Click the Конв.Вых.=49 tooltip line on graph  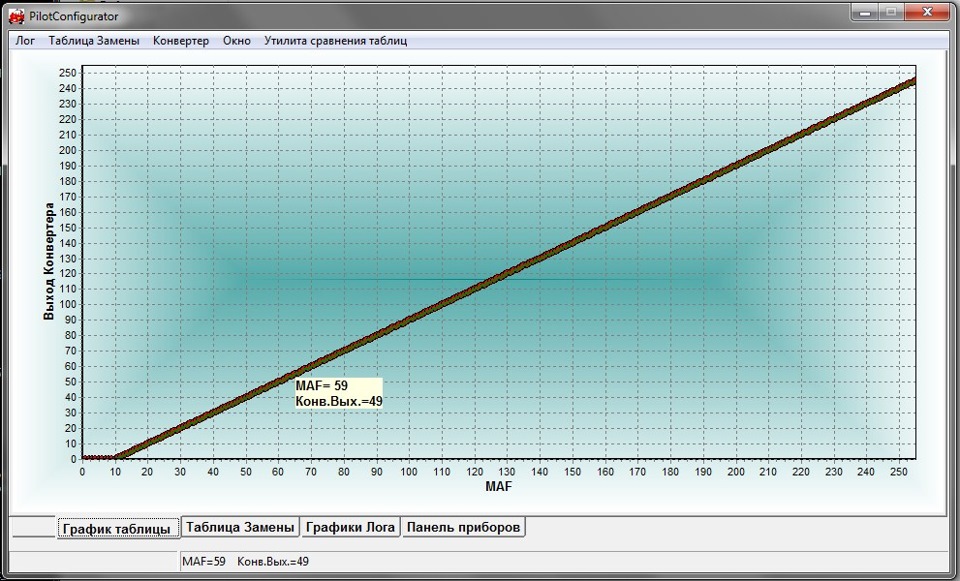point(339,401)
